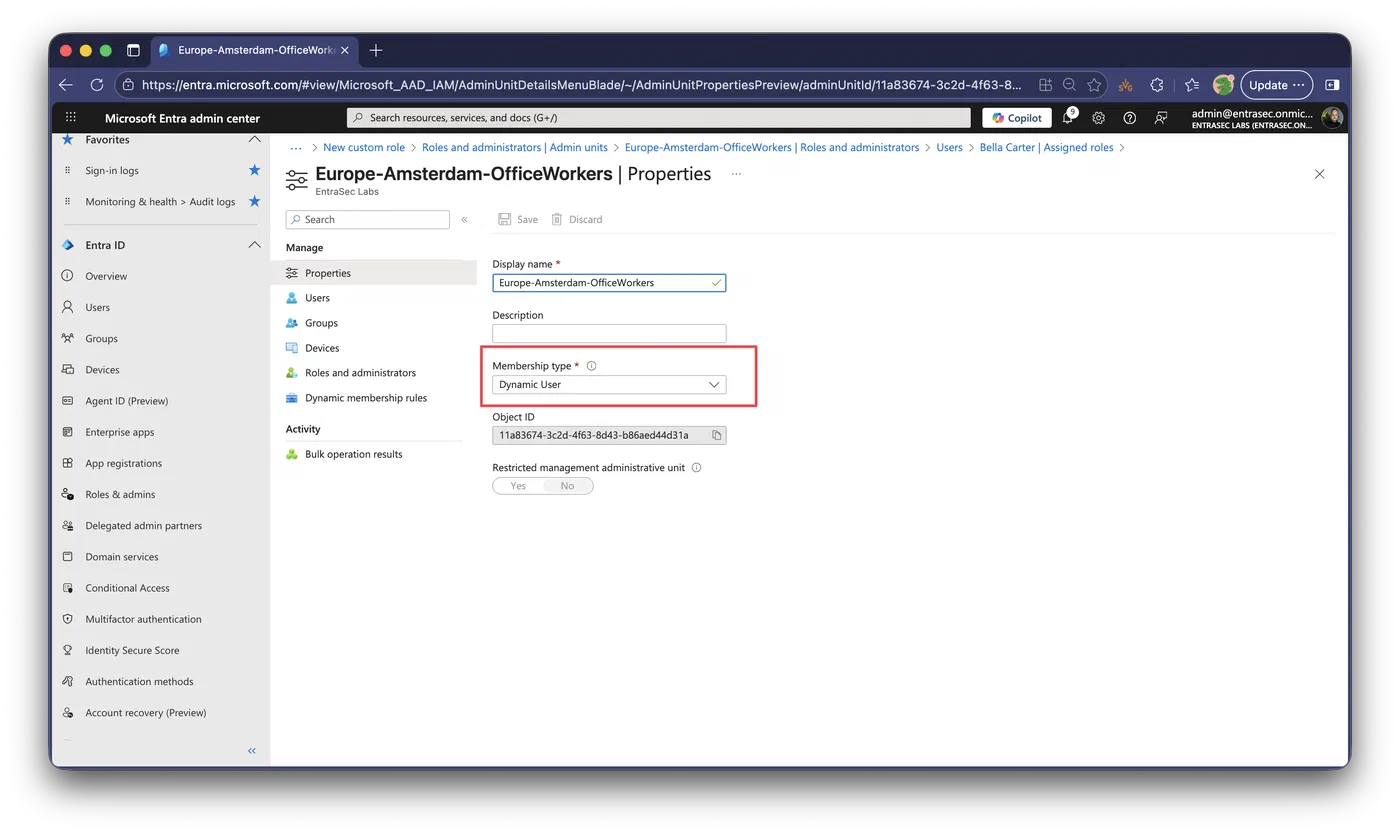
Task: Close the Properties blade
Action: (x=1319, y=174)
